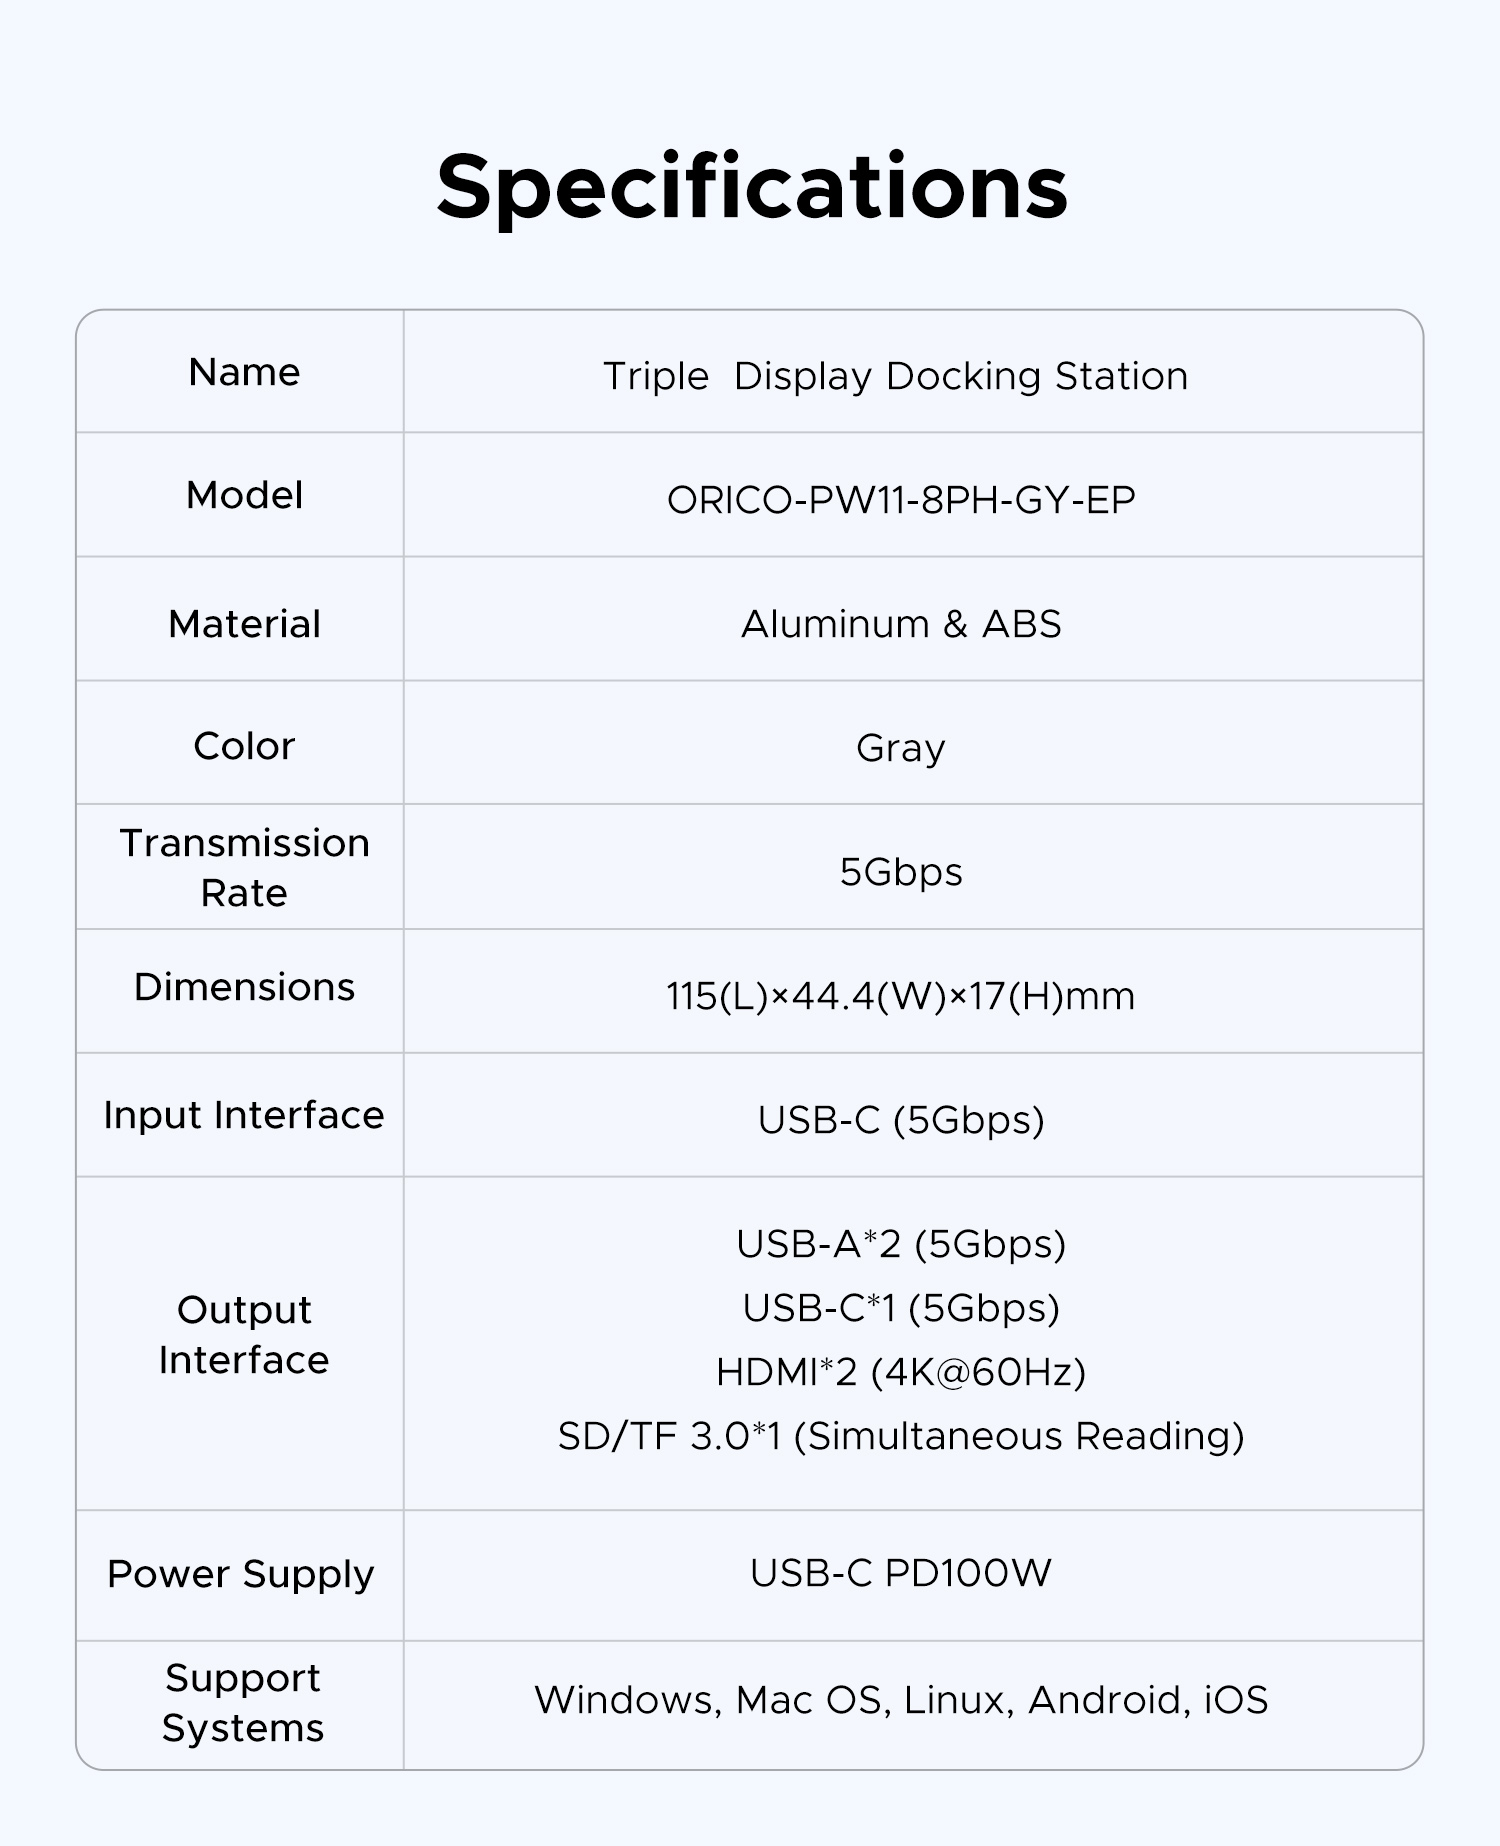This screenshot has height=1846, width=1500.
Task: Select the Triple Display Docking Station text
Action: click(895, 376)
